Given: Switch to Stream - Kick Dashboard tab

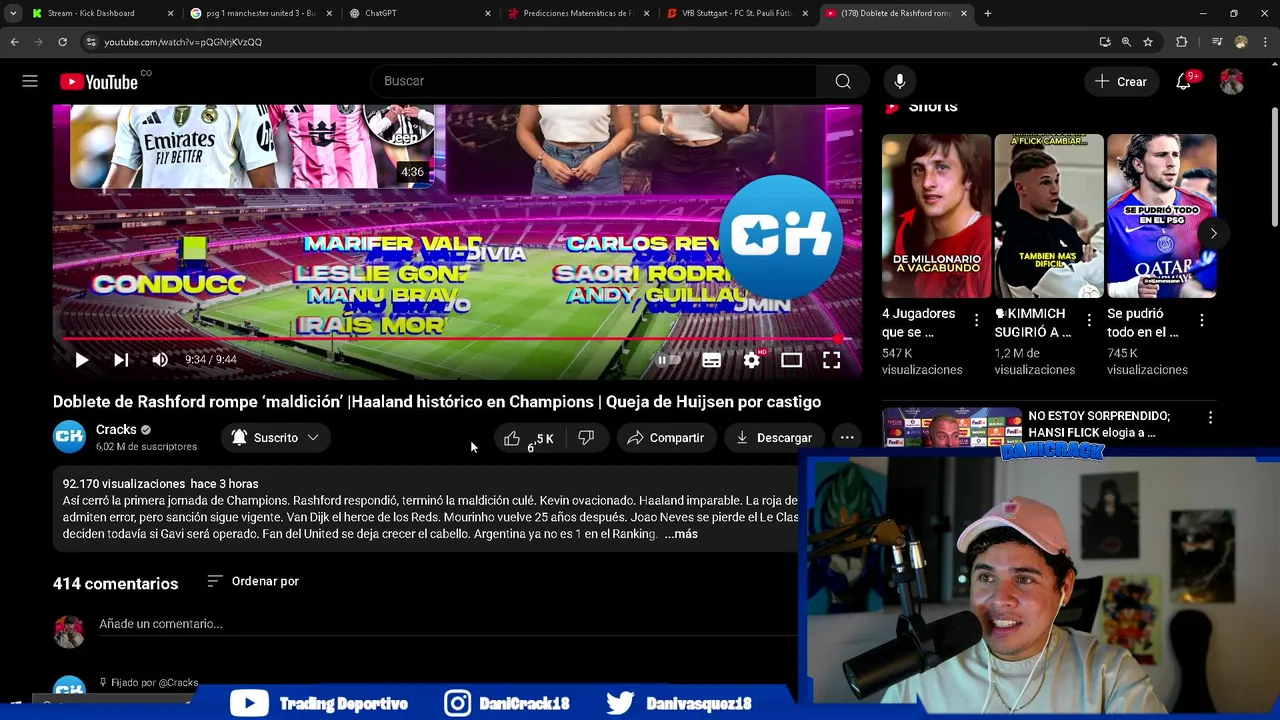Looking at the screenshot, I should (x=100, y=13).
